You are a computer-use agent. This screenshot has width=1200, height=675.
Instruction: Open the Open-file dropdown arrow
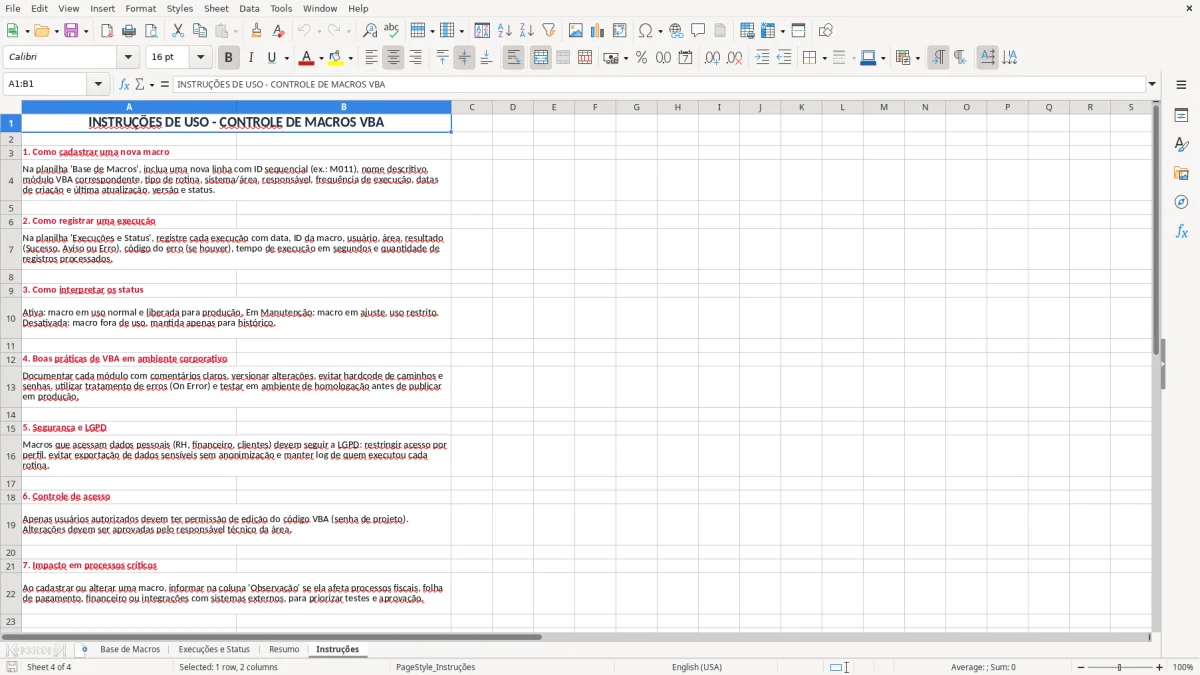tap(56, 31)
